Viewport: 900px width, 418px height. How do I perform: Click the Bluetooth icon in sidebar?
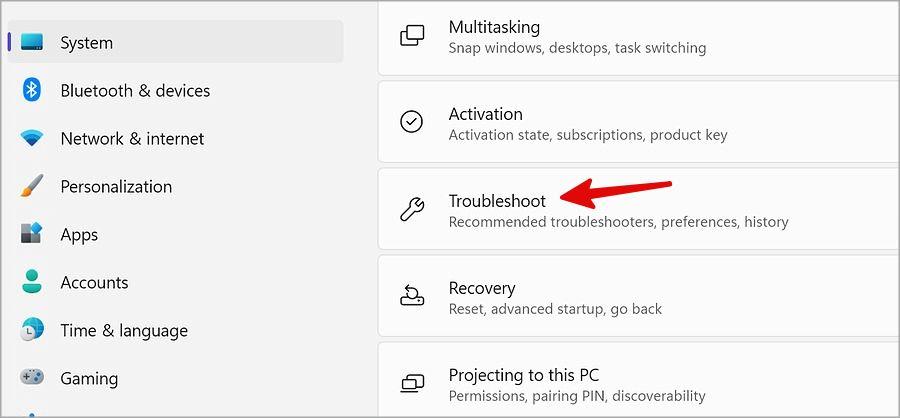tap(32, 90)
